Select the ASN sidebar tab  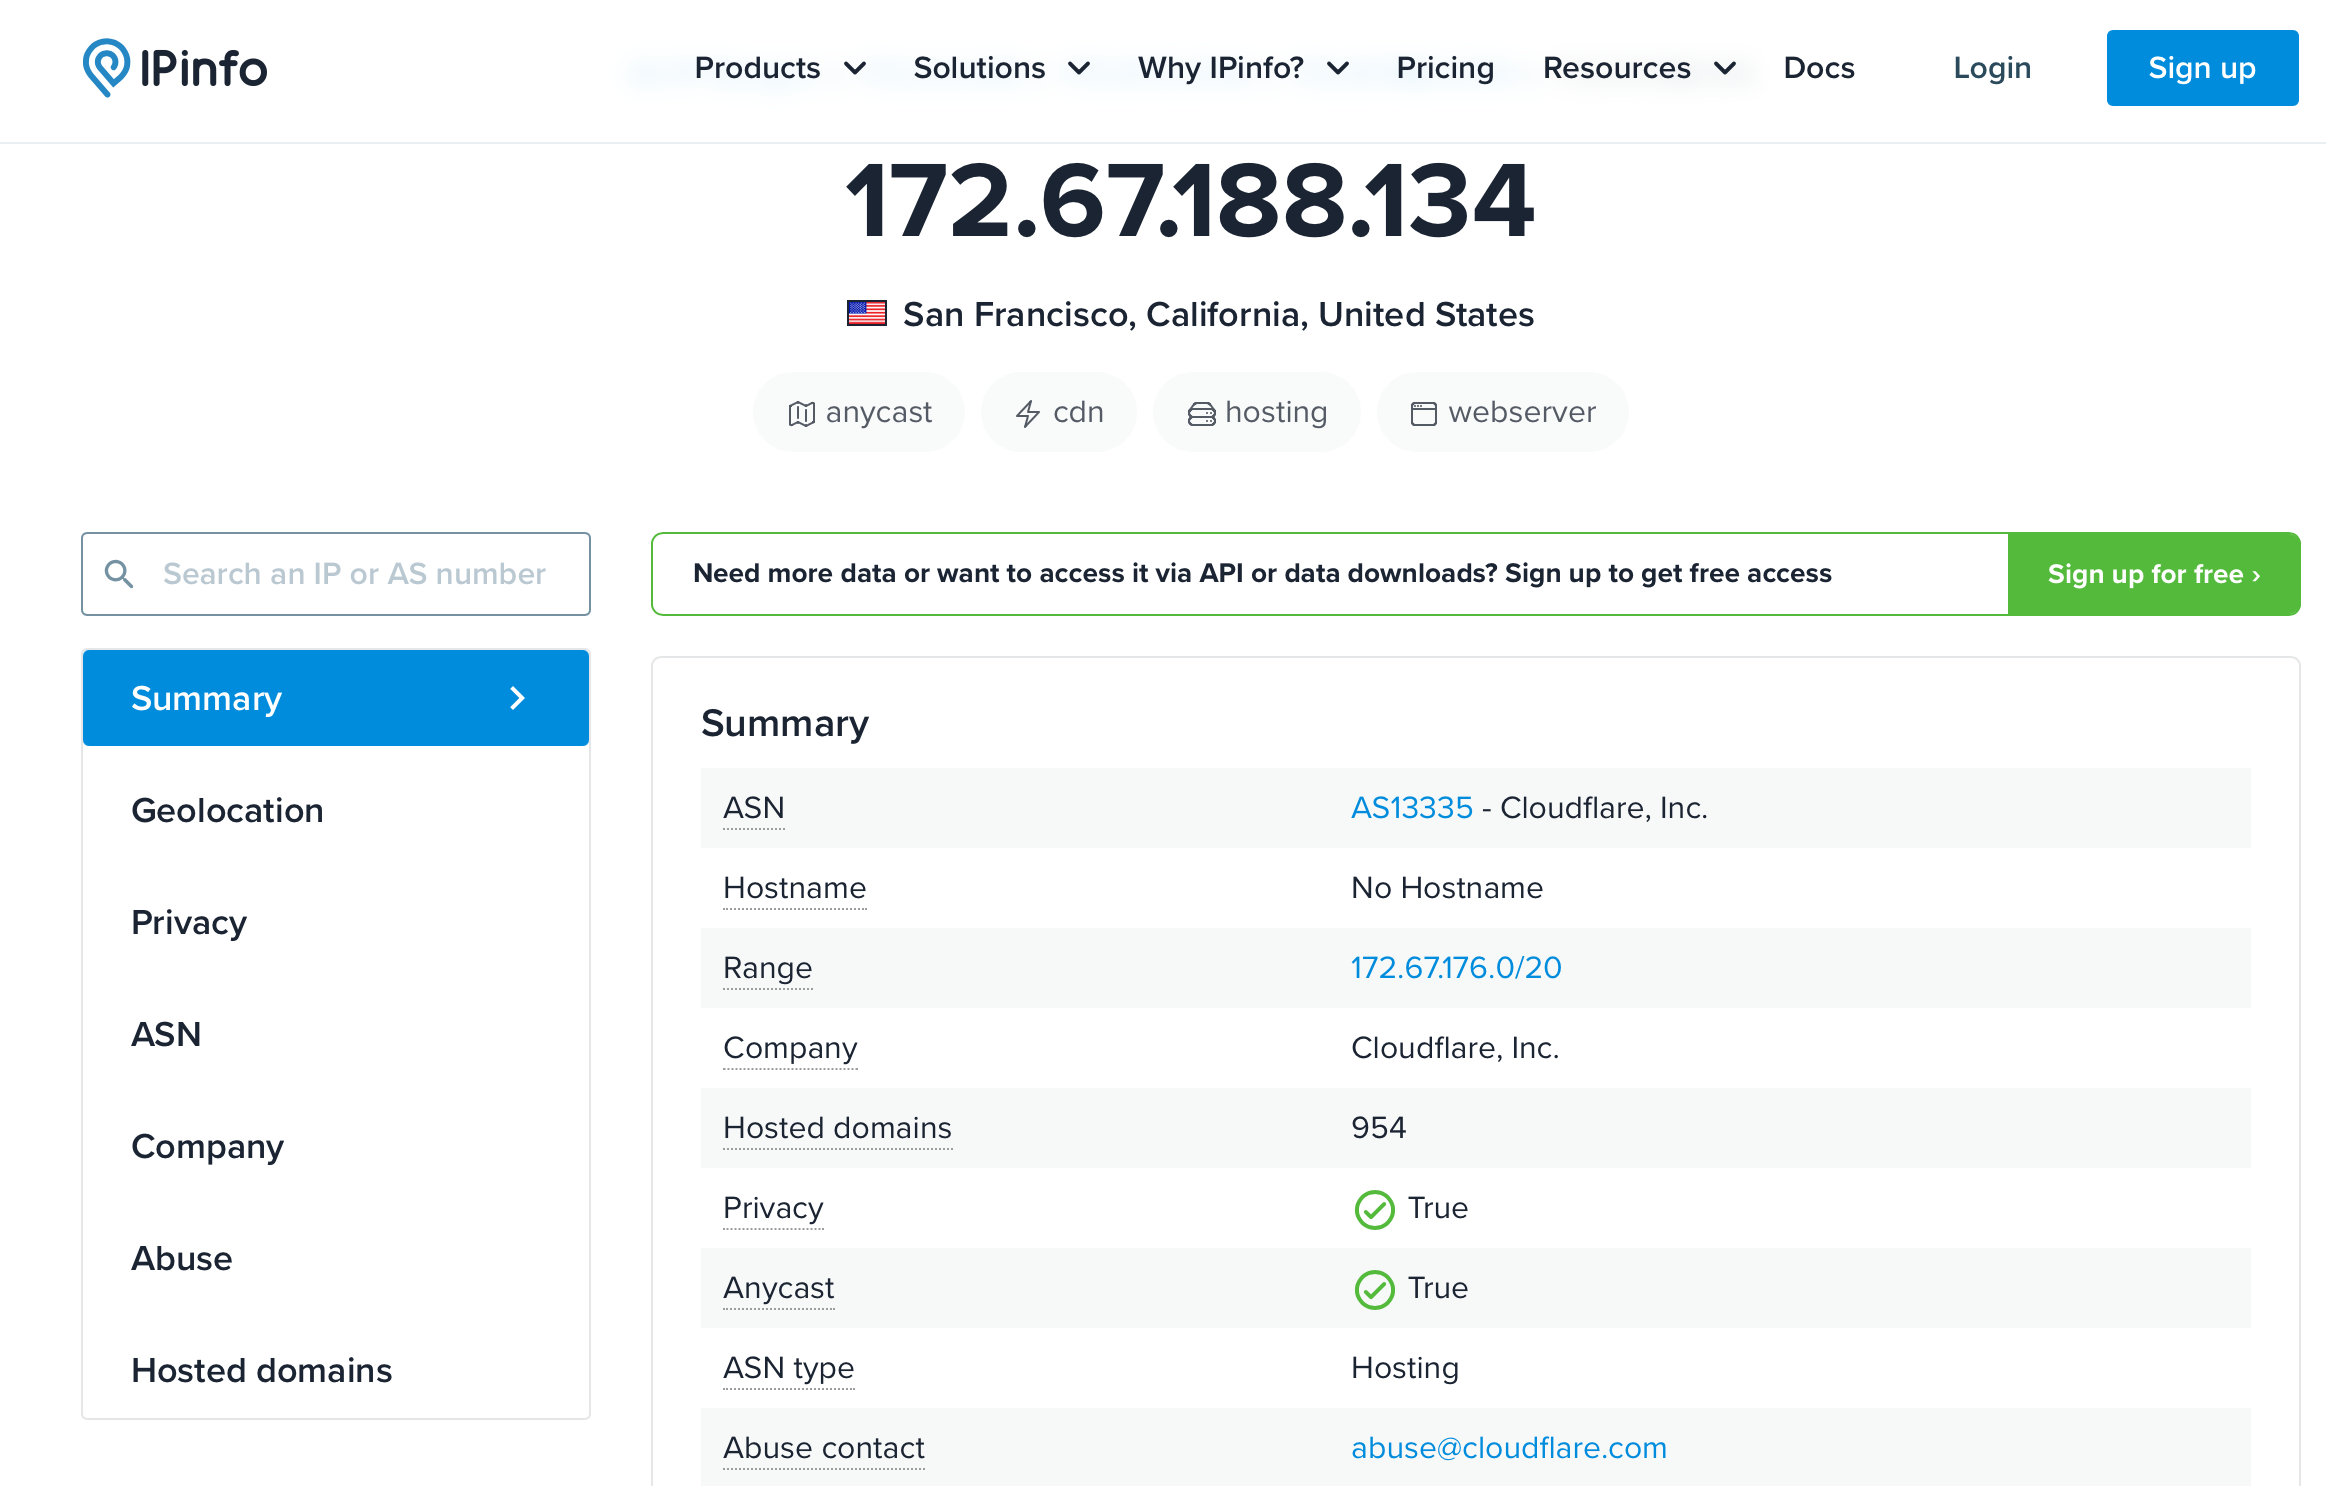[336, 1034]
